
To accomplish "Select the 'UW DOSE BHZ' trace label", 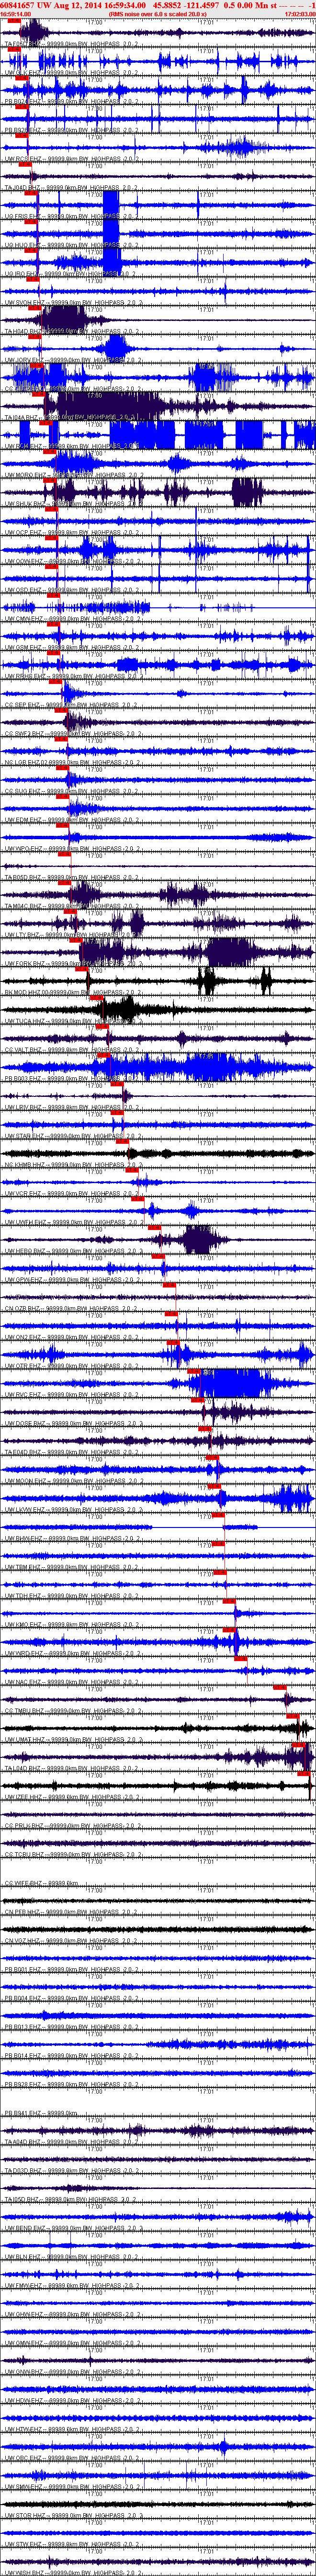I will click(26, 1422).
